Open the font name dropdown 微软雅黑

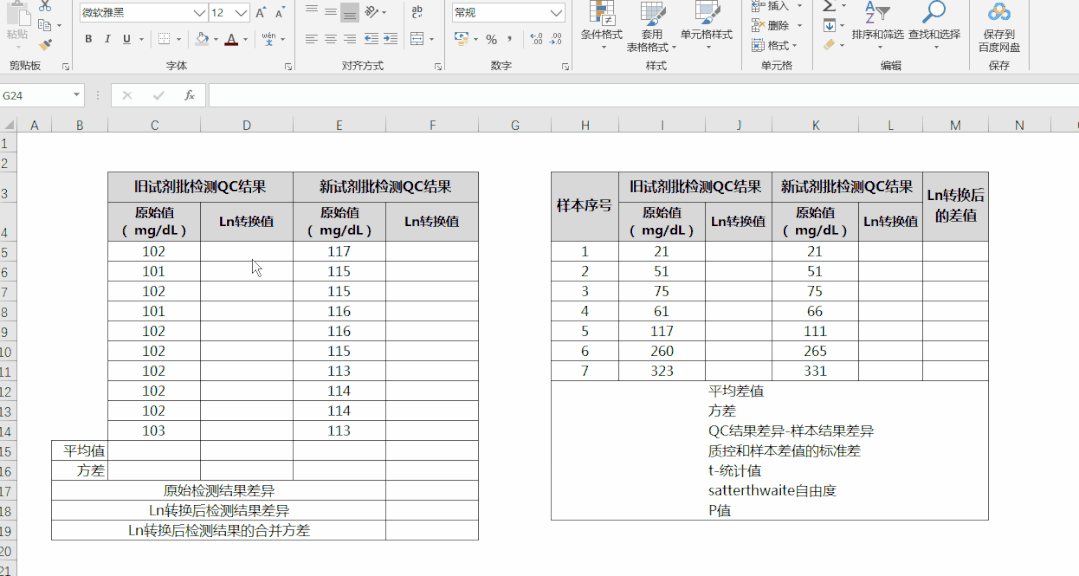[x=199, y=13]
